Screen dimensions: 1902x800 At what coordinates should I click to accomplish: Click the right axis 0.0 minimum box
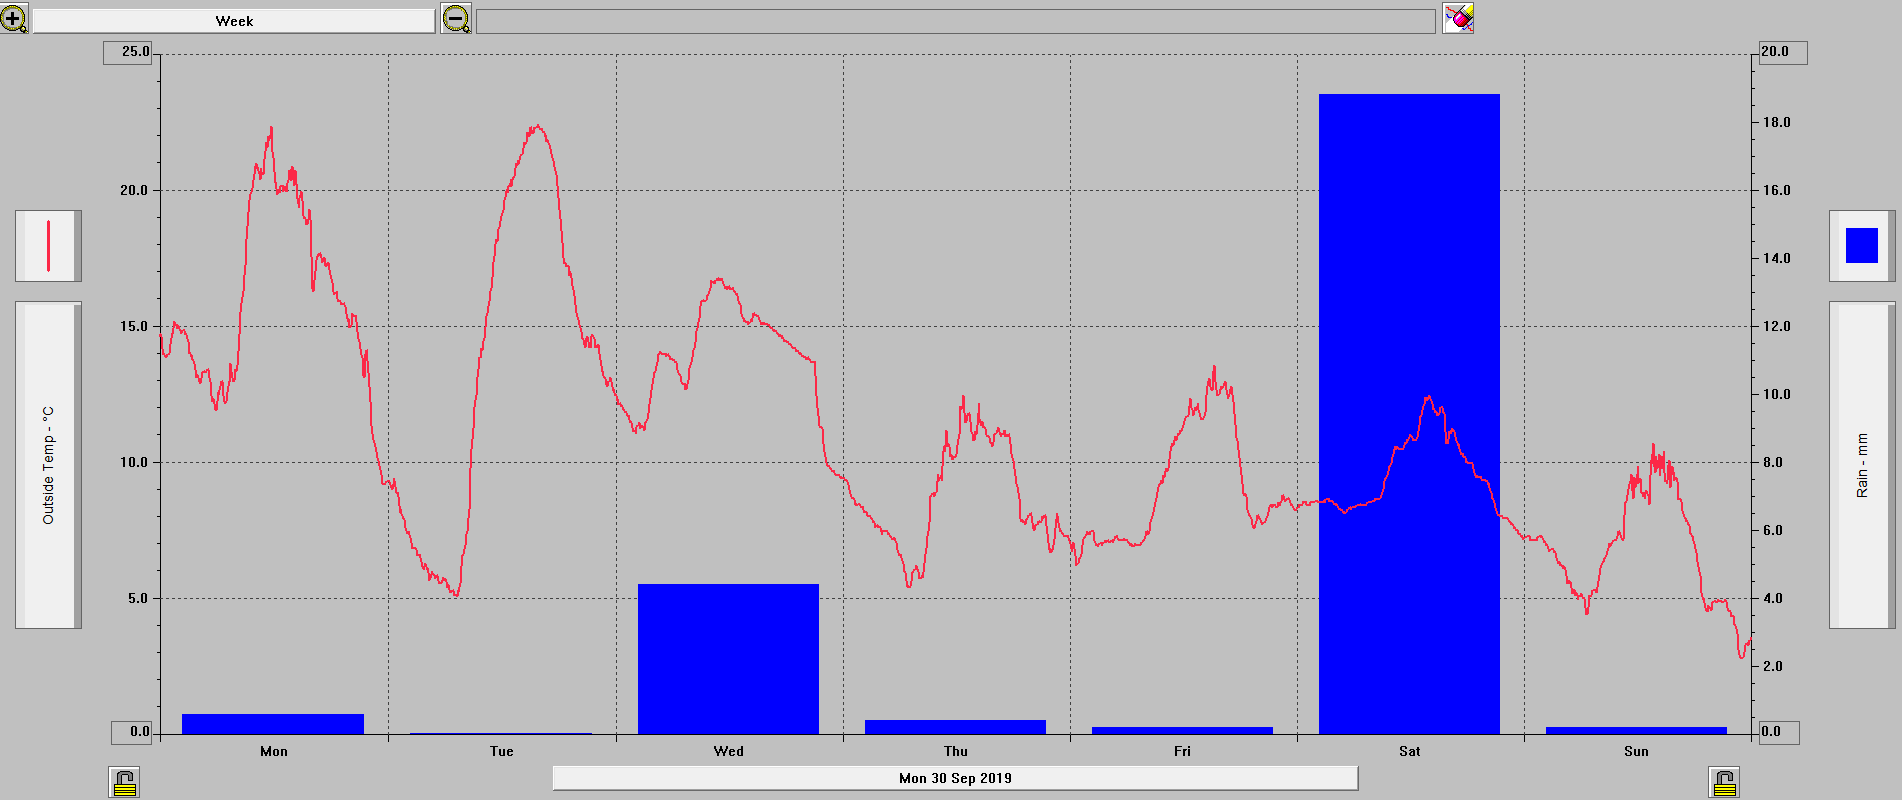click(1777, 732)
